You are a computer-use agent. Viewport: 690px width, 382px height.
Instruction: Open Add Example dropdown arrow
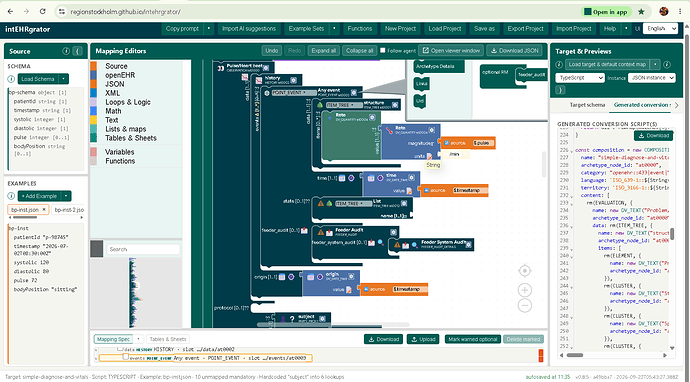(x=66, y=196)
